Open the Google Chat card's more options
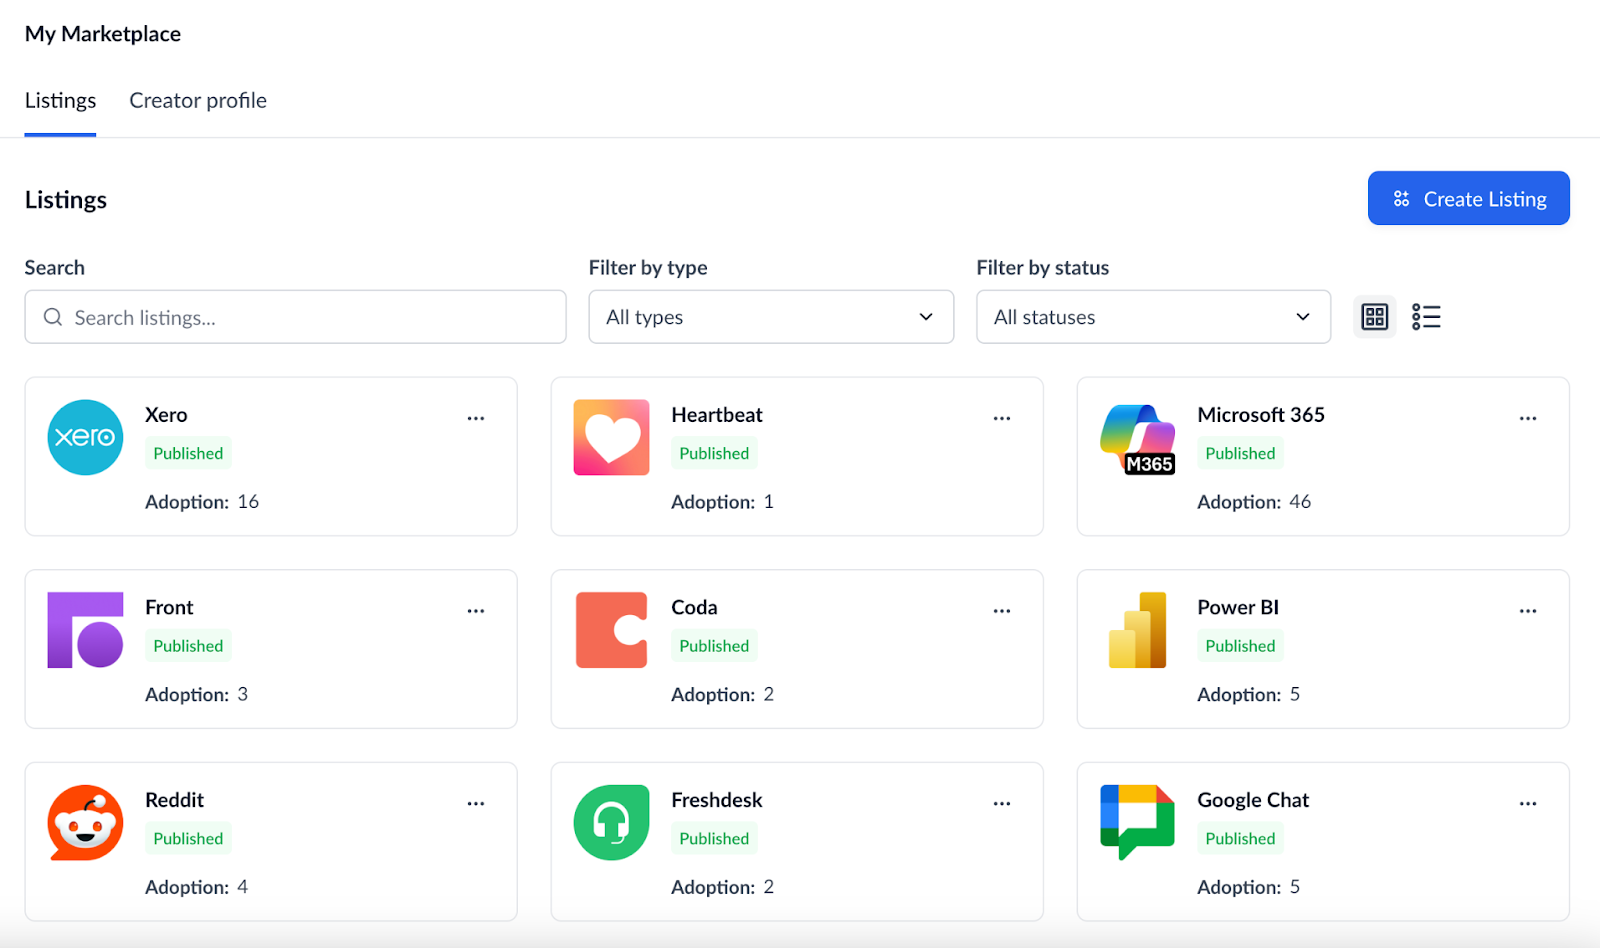This screenshot has height=948, width=1600. 1528,803
